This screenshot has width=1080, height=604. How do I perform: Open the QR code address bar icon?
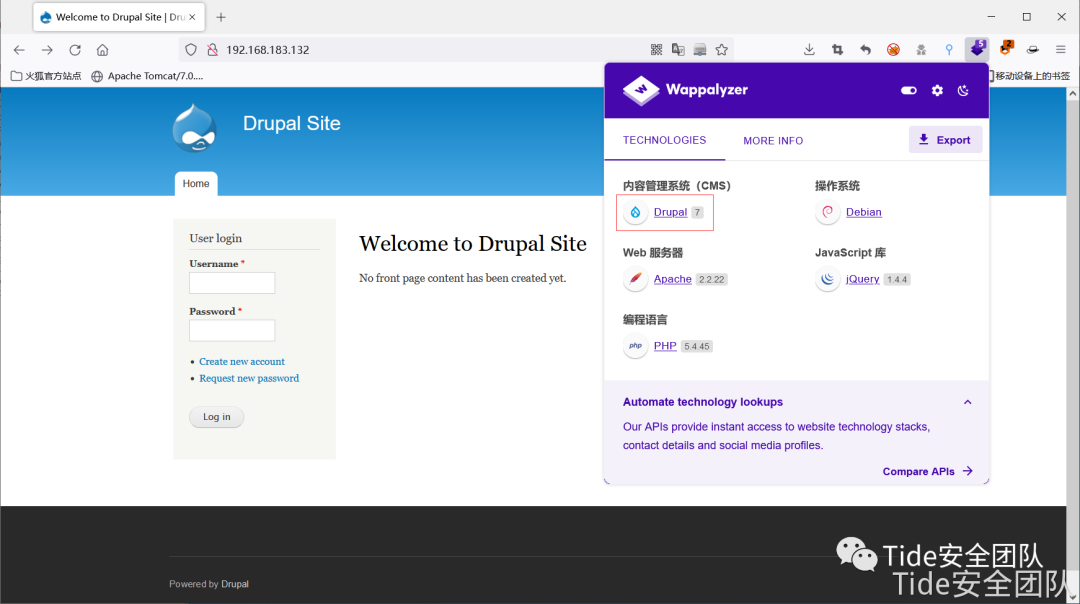click(x=656, y=50)
